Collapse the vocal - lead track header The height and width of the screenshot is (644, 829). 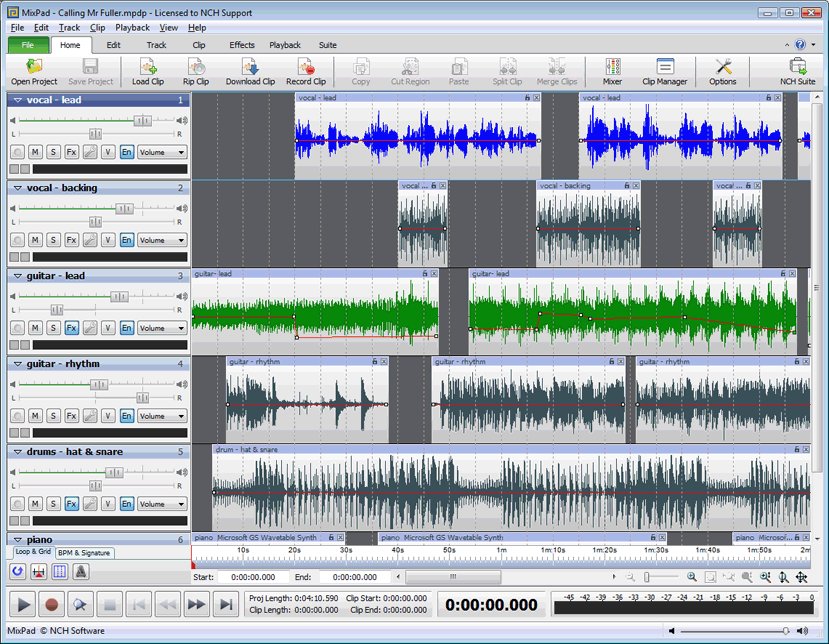click(18, 100)
